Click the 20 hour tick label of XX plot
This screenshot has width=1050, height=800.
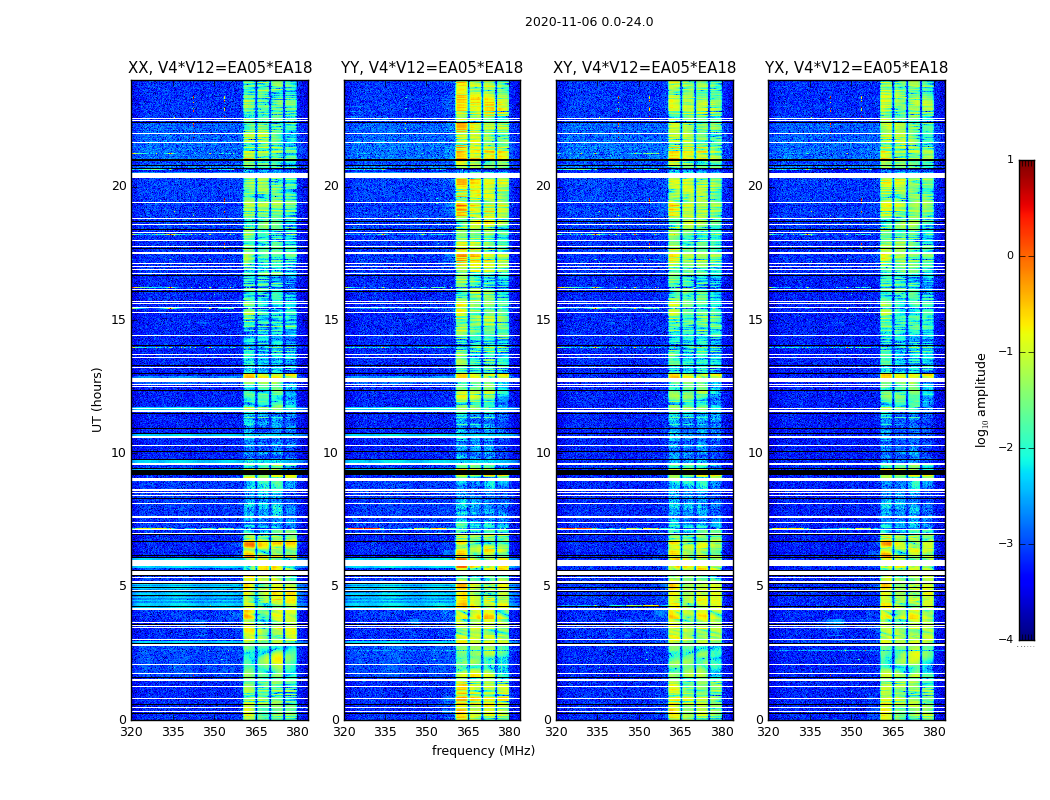pos(119,186)
